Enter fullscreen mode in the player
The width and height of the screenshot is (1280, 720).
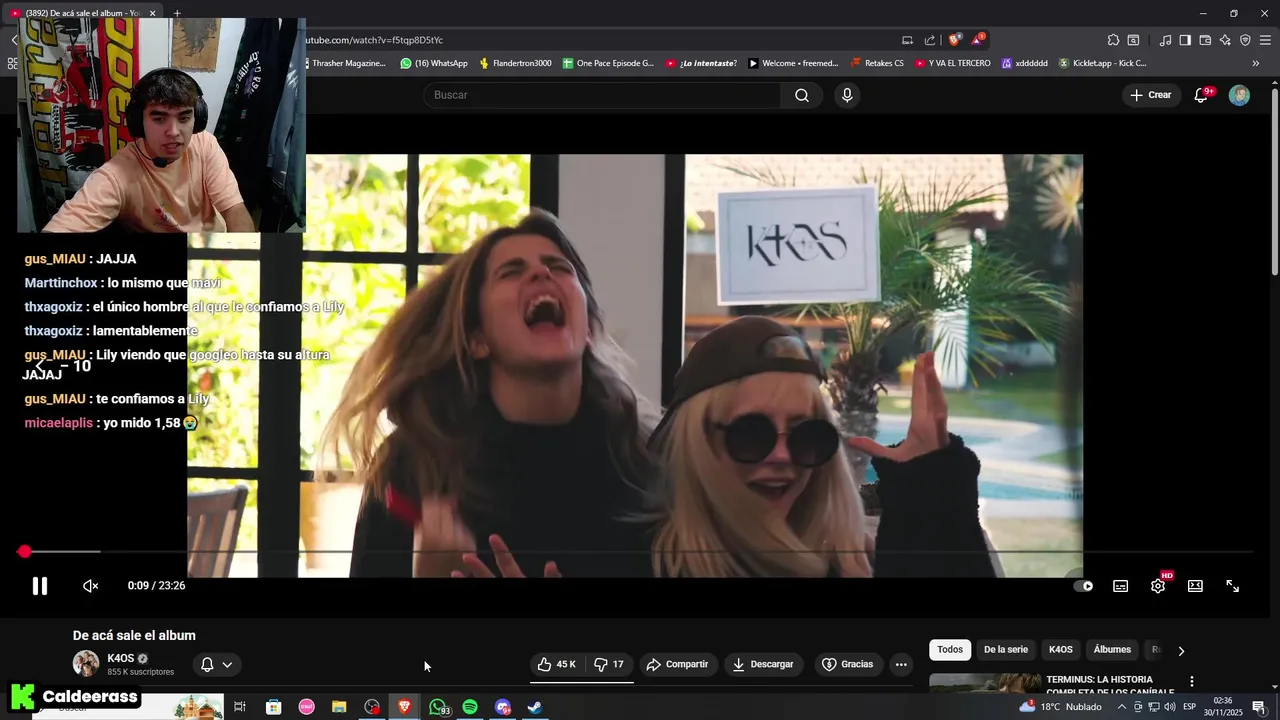point(1233,586)
